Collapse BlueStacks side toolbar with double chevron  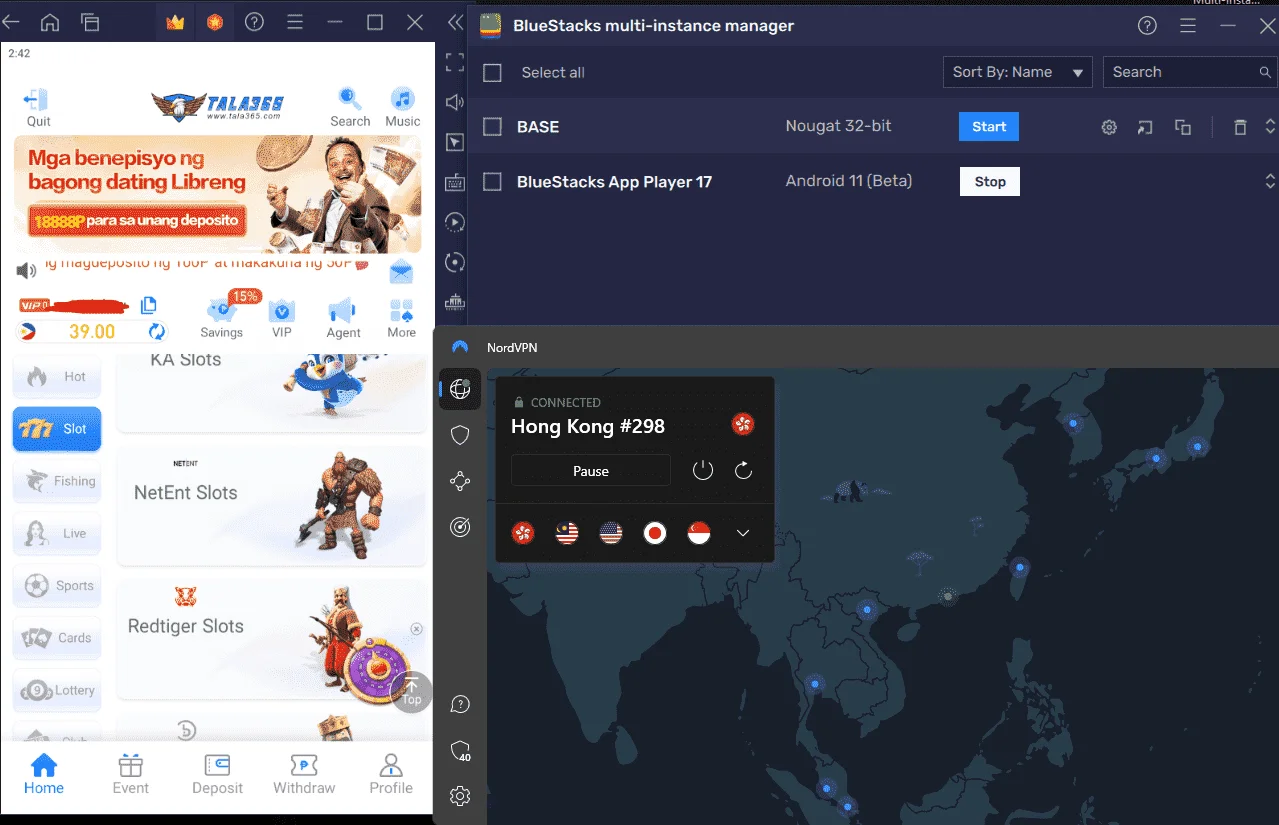click(x=455, y=22)
